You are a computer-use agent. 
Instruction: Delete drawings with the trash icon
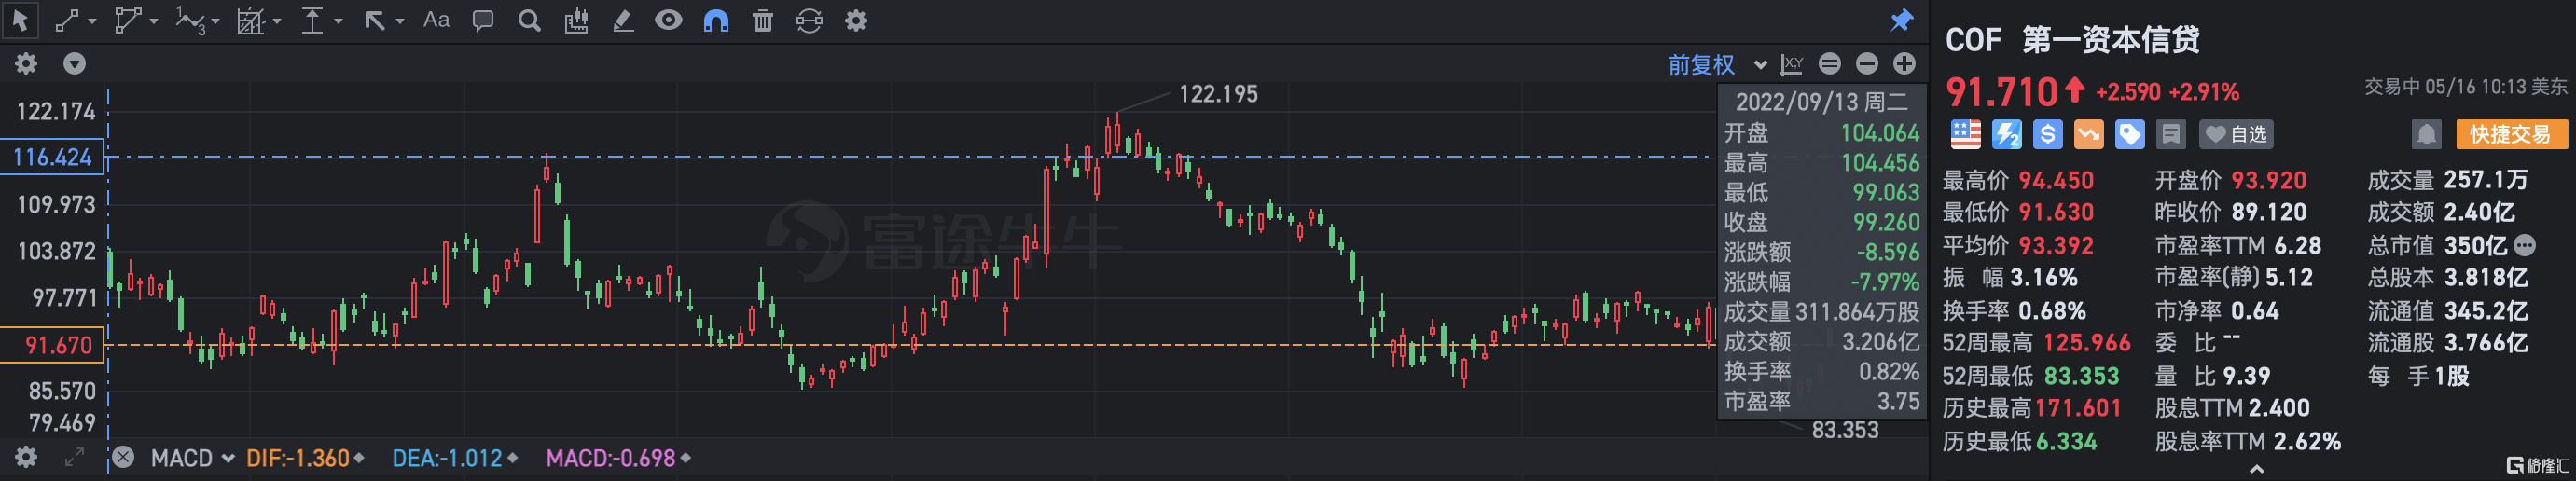762,20
